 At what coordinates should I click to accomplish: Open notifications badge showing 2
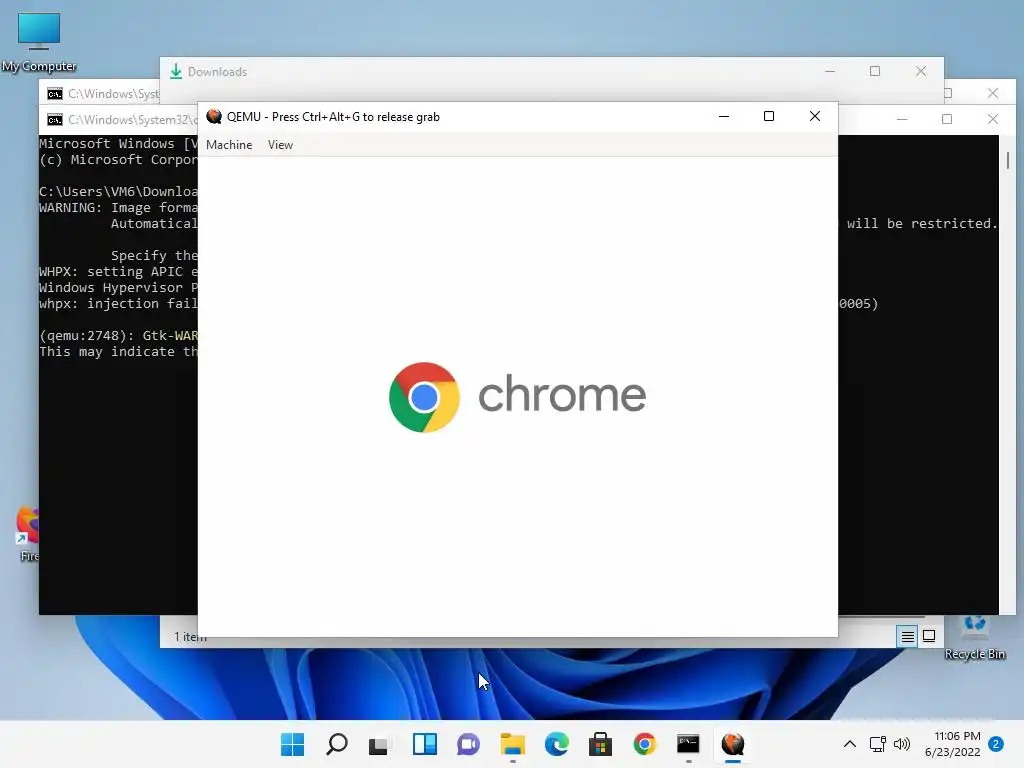point(996,744)
